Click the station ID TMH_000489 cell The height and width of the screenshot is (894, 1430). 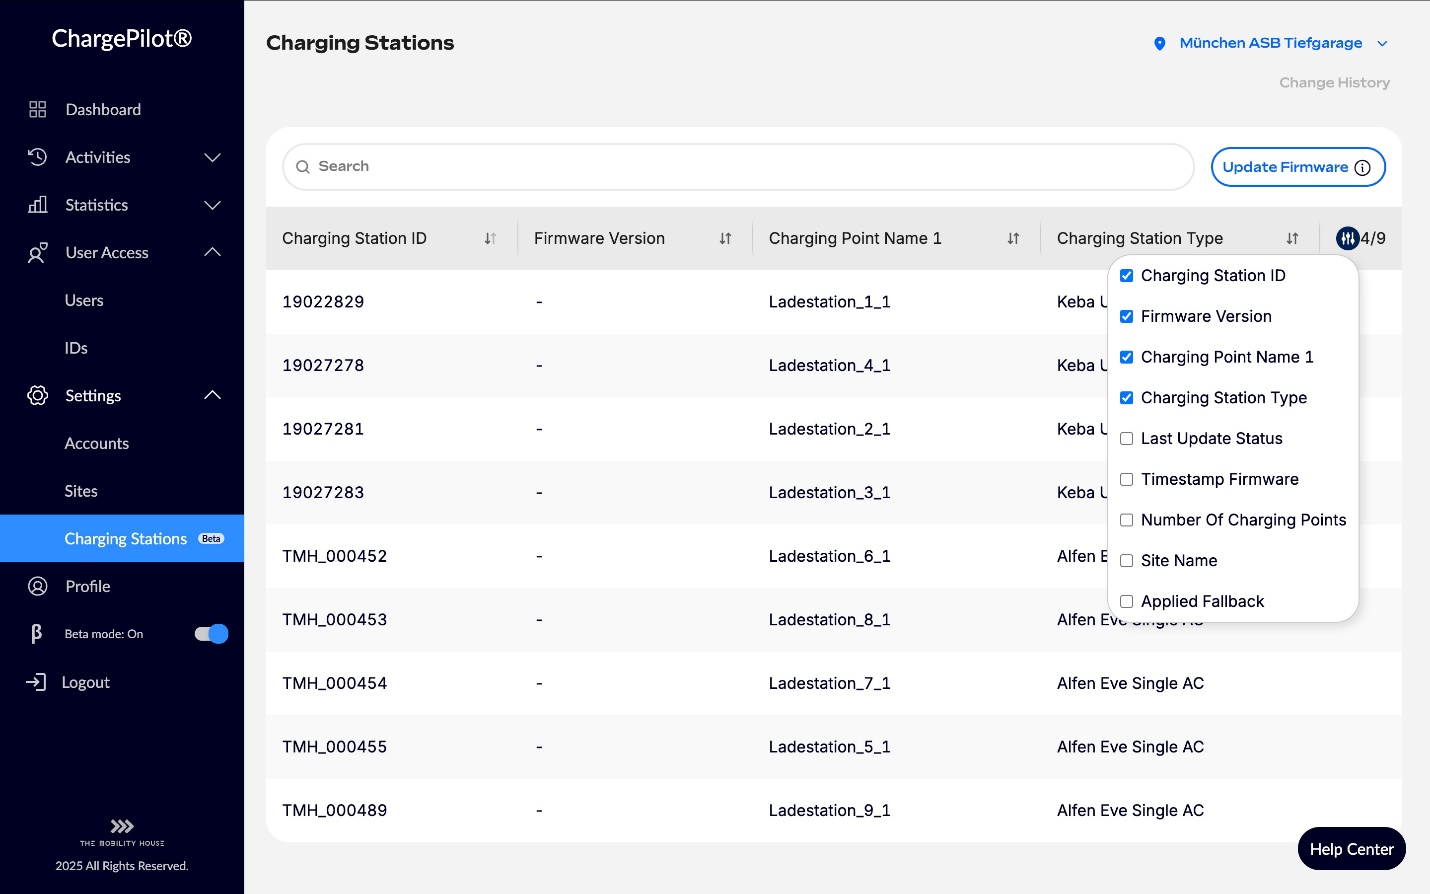[334, 810]
